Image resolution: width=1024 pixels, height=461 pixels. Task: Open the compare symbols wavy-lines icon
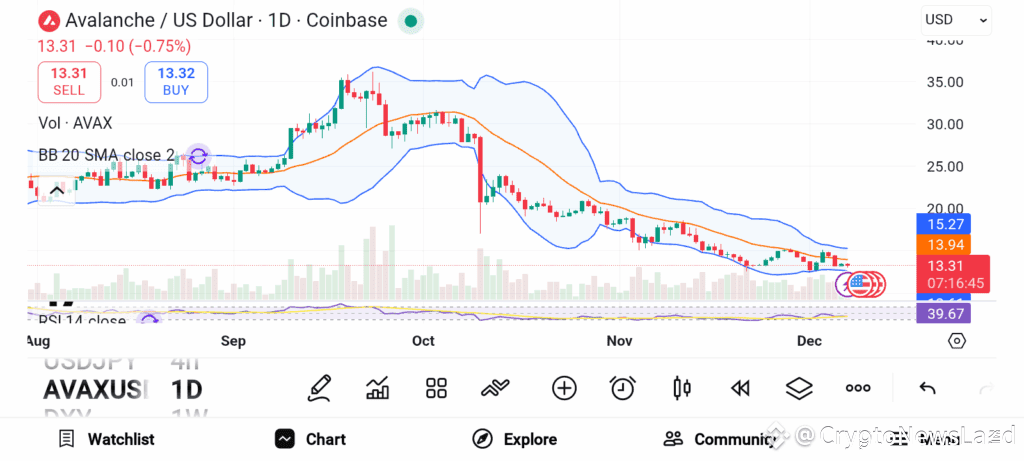click(x=495, y=389)
